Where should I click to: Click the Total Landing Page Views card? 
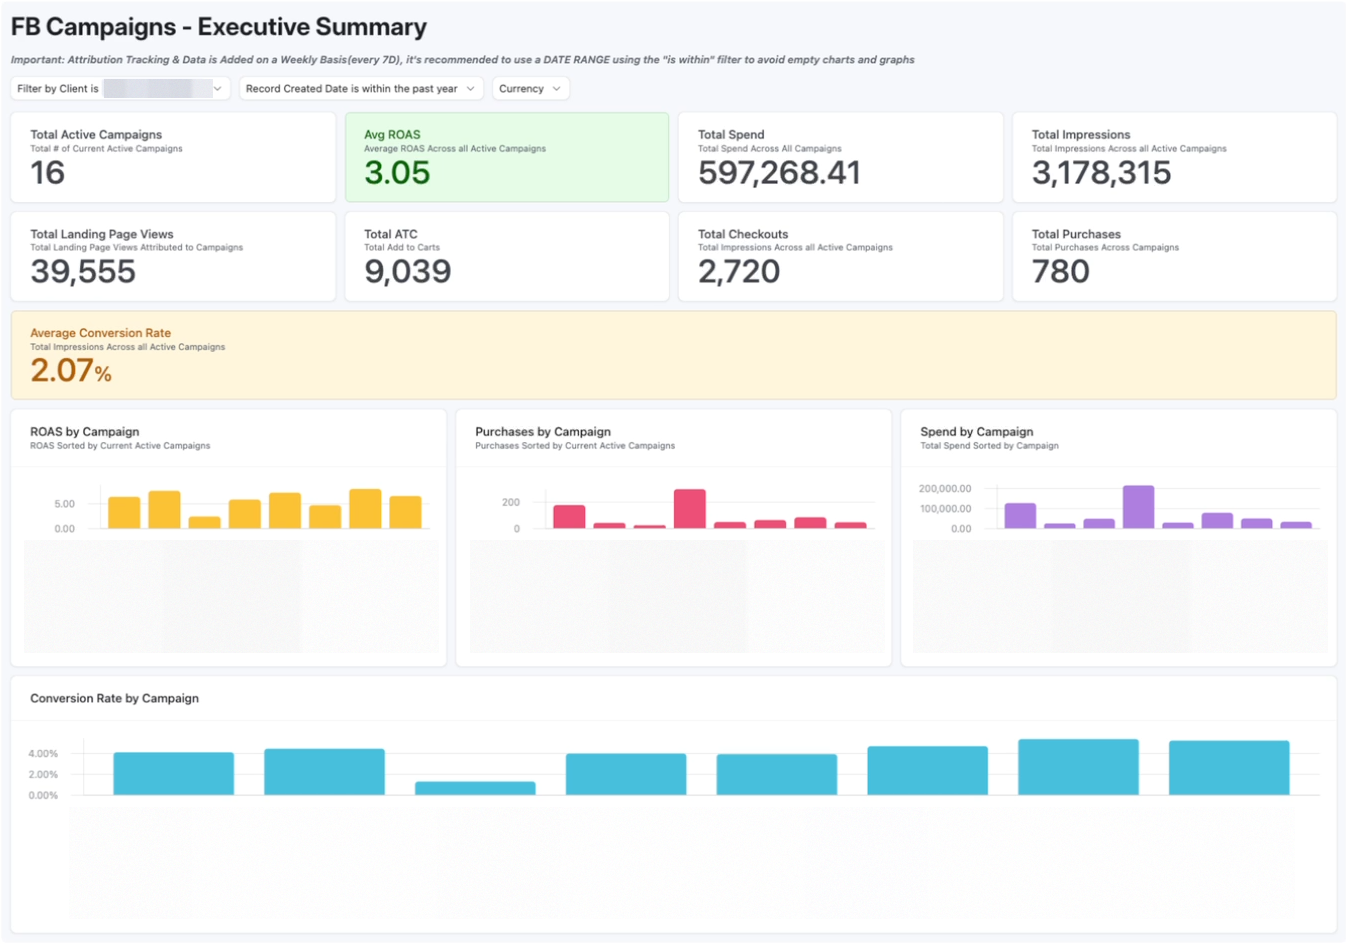pyautogui.click(x=173, y=256)
